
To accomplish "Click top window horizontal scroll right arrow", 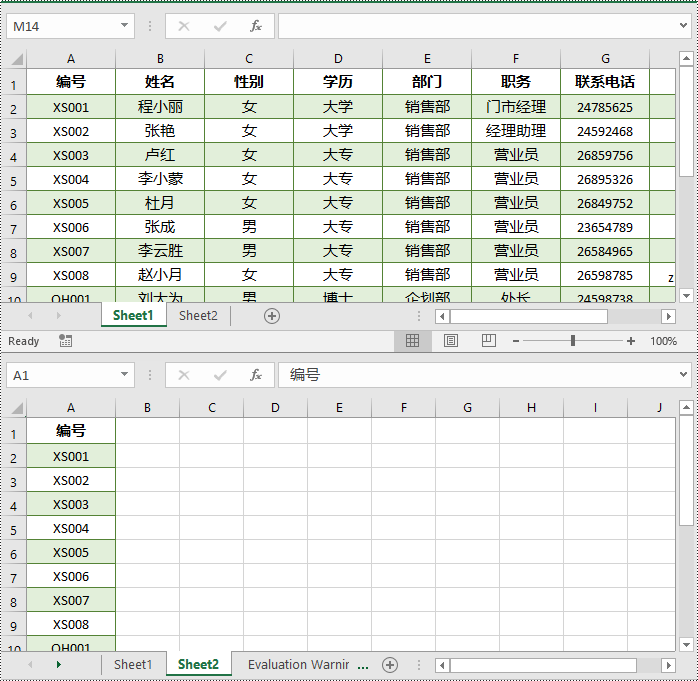I will click(x=668, y=316).
